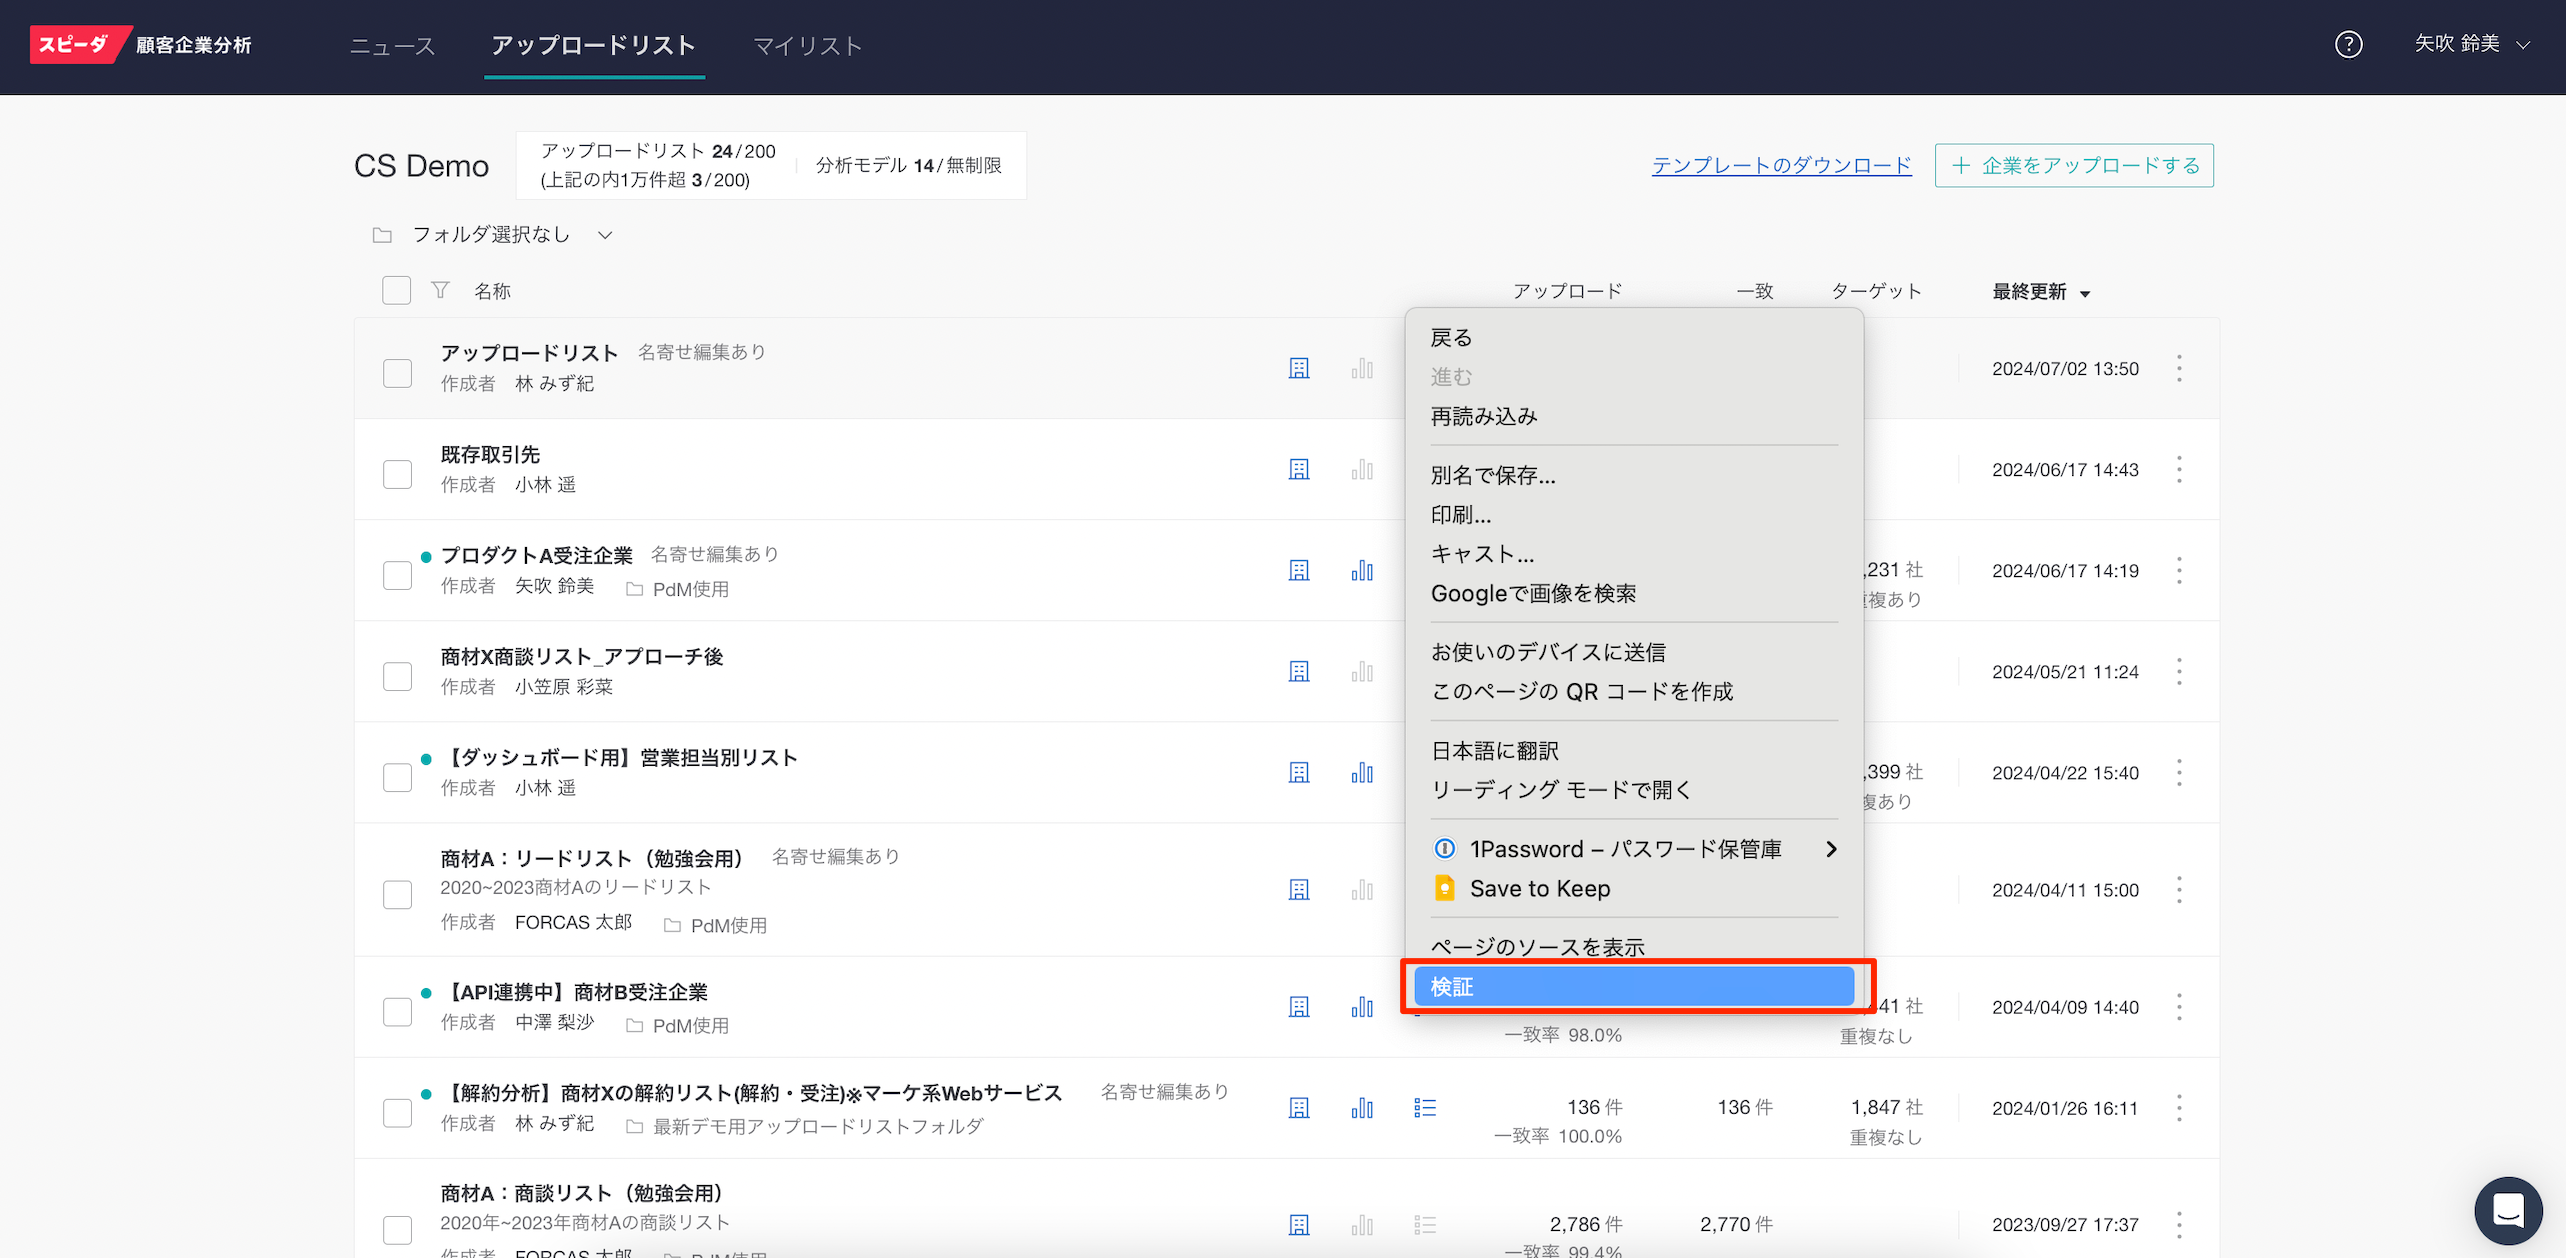The image size is (2566, 1258).
Task: Click the filter funnel icon beside 名称
Action: 440,291
